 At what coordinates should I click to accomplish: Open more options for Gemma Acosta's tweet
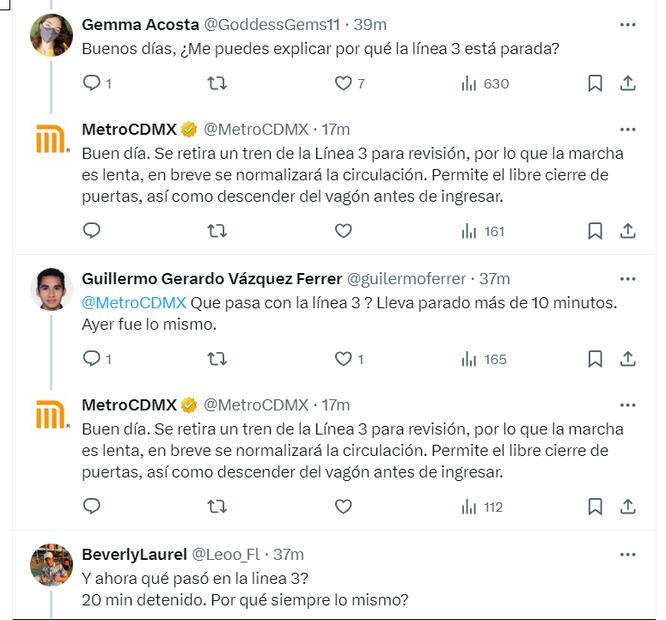pyautogui.click(x=628, y=23)
